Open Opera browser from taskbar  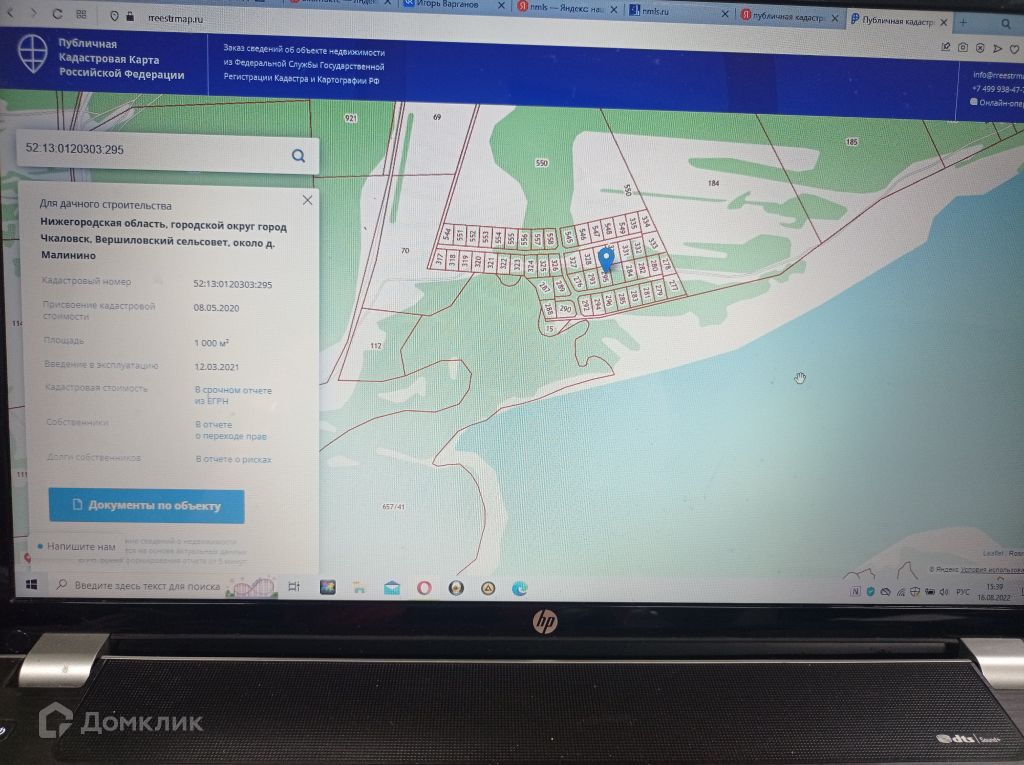click(x=424, y=588)
